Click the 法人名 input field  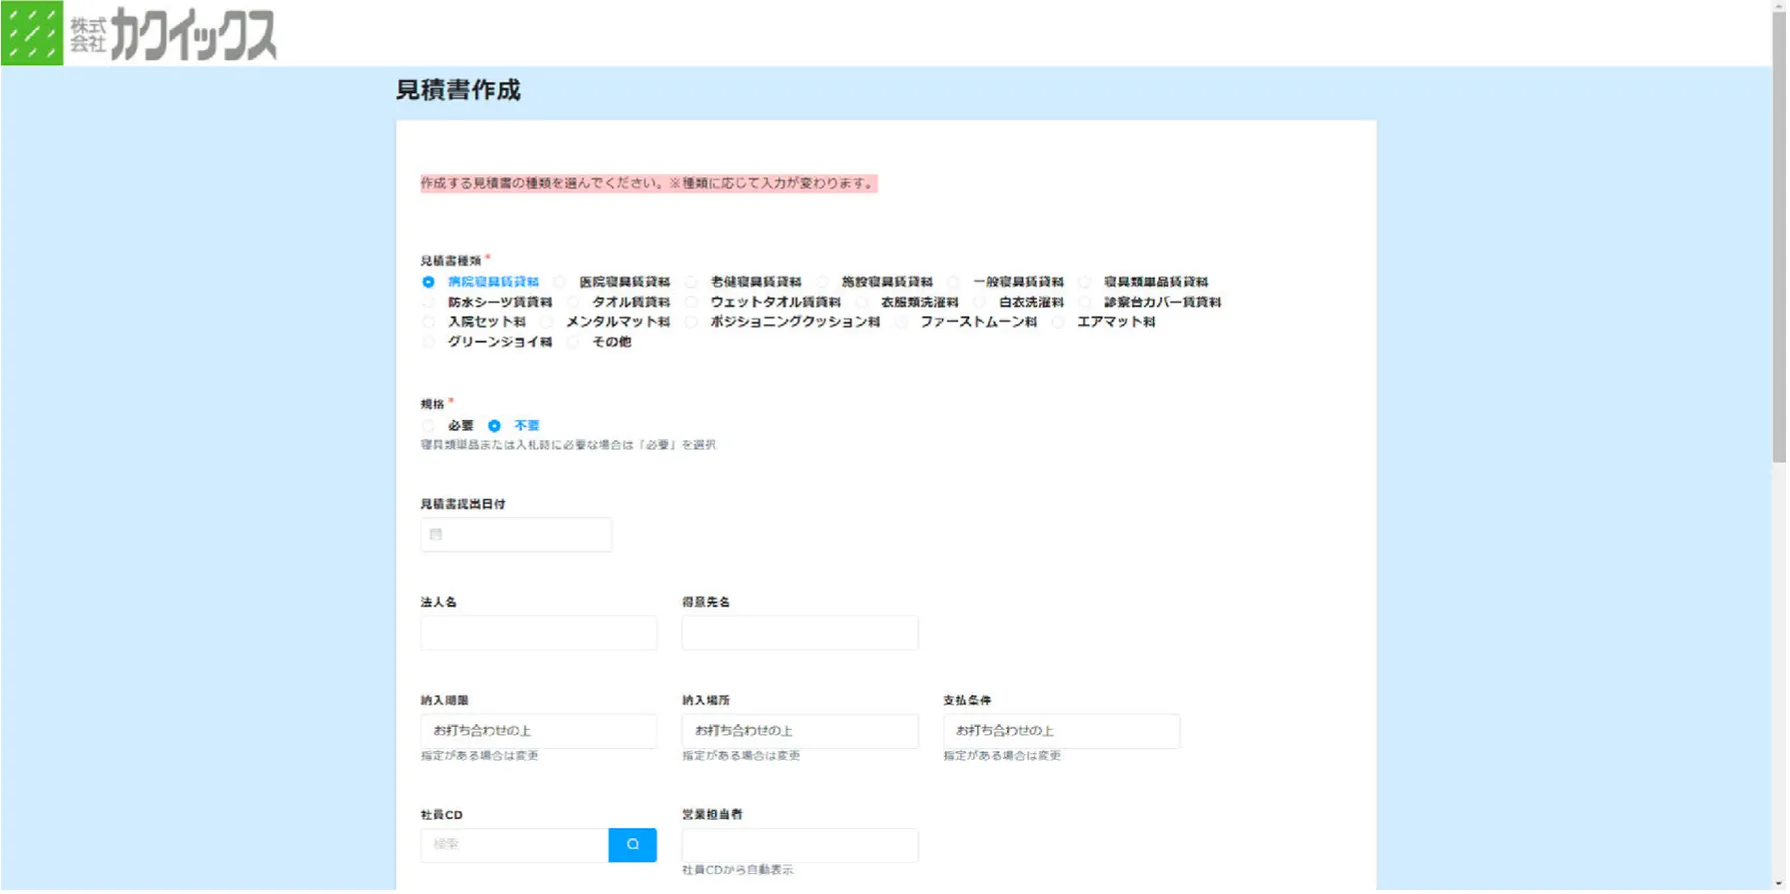coord(538,633)
